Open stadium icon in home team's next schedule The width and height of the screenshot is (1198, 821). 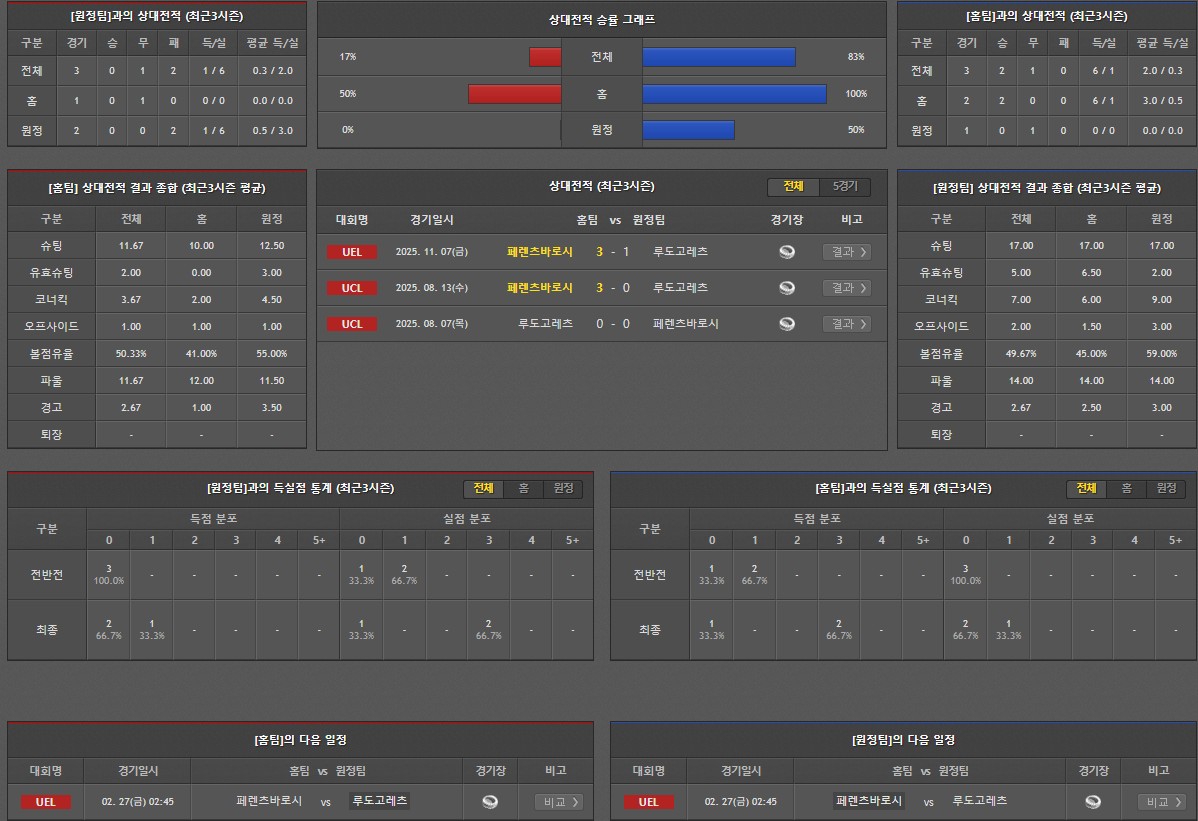click(490, 802)
